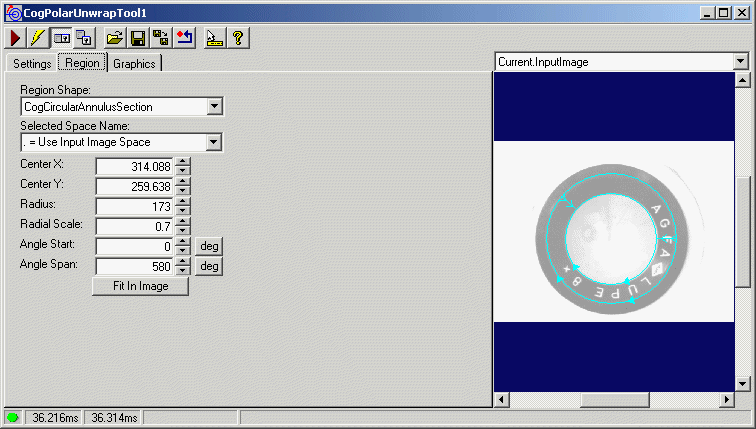Click the Radial Scale value field

click(x=135, y=227)
